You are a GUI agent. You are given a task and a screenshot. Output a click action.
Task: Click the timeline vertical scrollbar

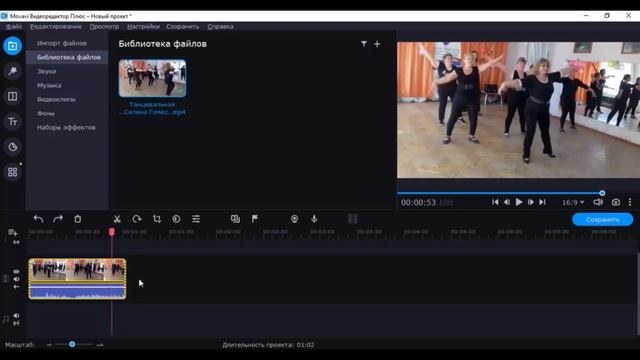tap(638, 292)
